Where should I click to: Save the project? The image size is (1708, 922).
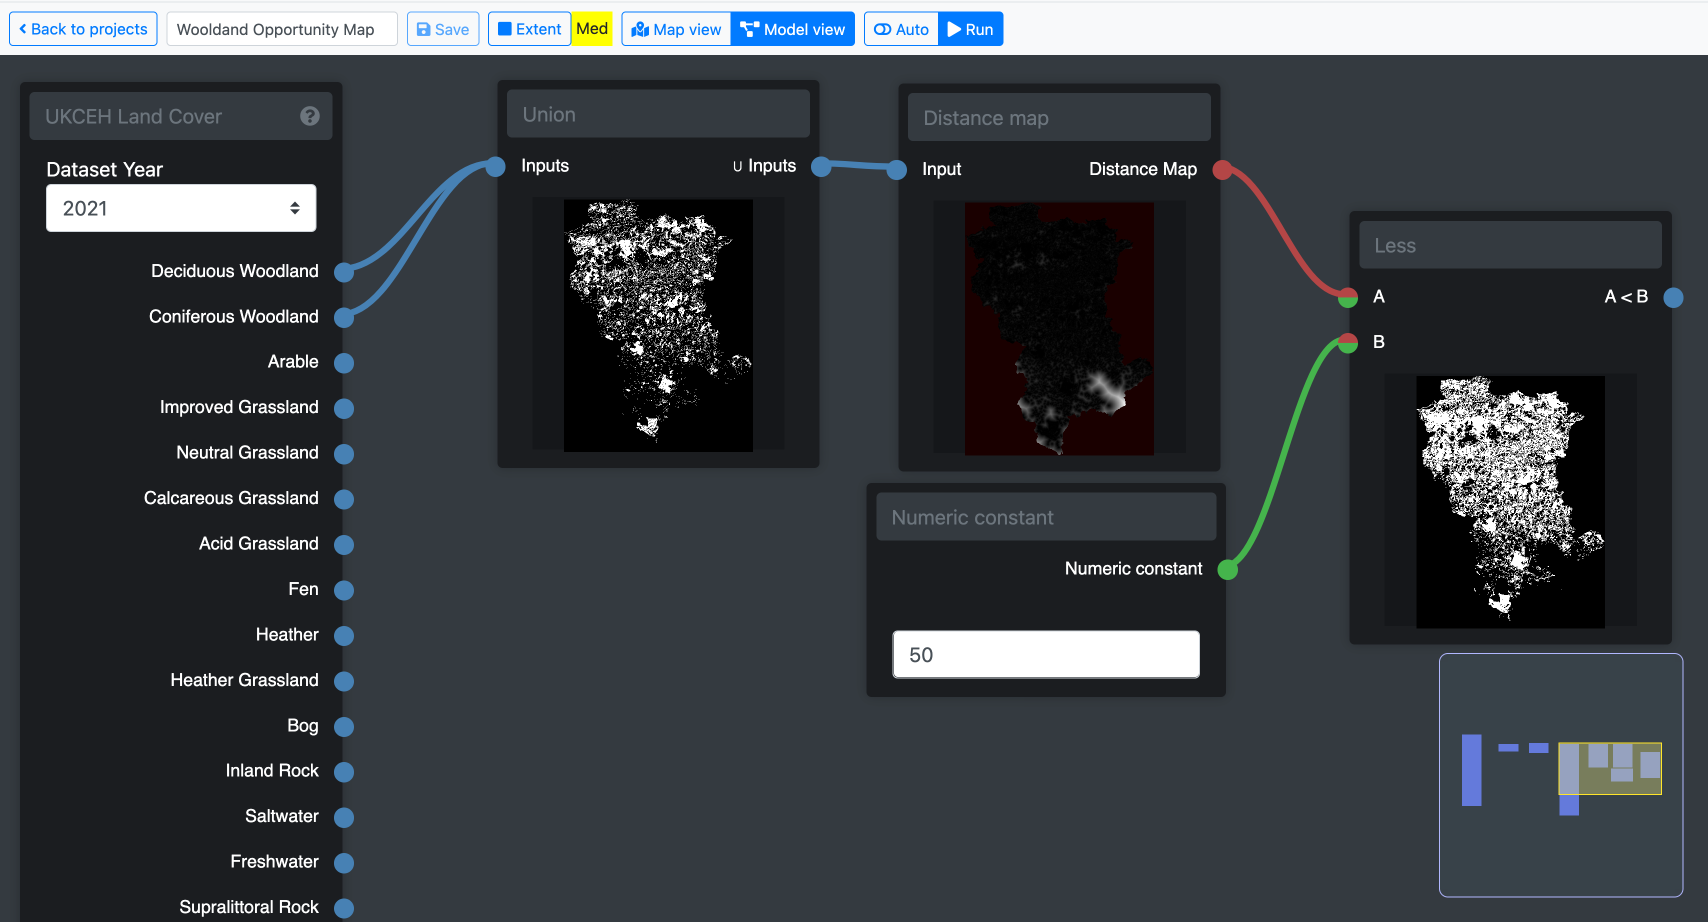[443, 29]
